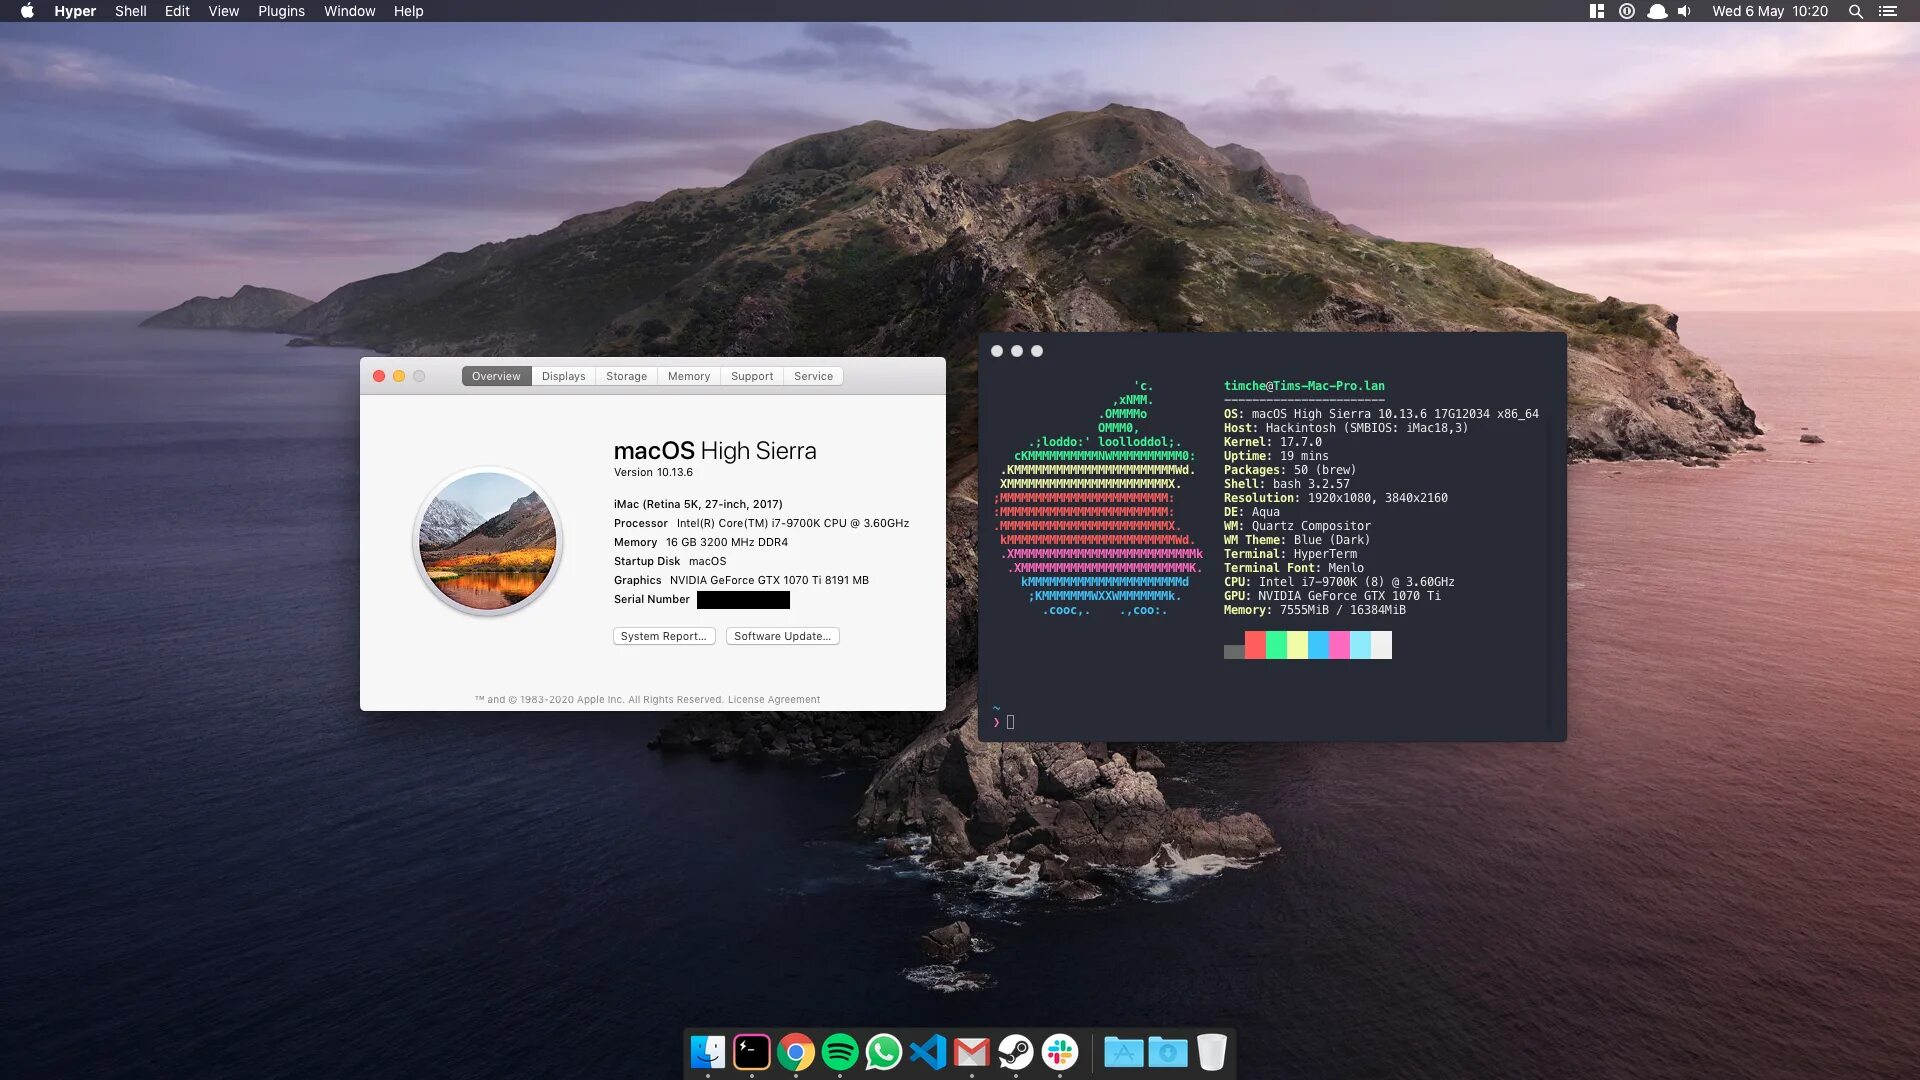Open Steam from the dock
The image size is (1920, 1080).
(x=1016, y=1052)
